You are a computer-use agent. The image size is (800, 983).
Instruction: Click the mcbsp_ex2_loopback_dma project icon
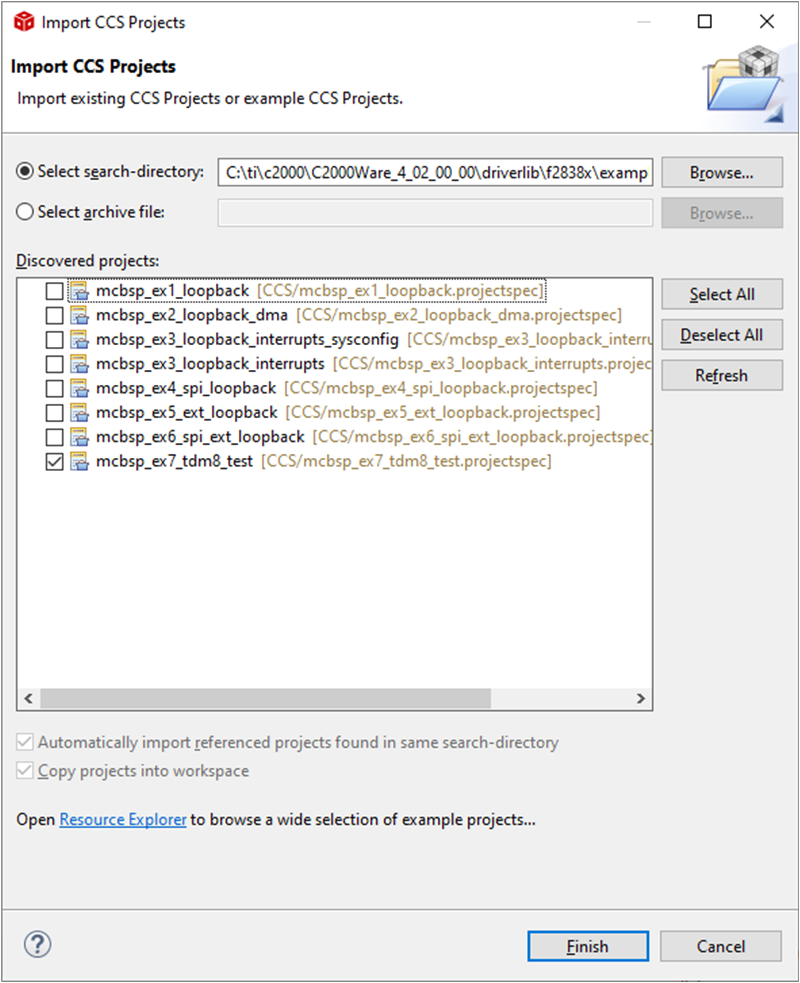[x=79, y=314]
